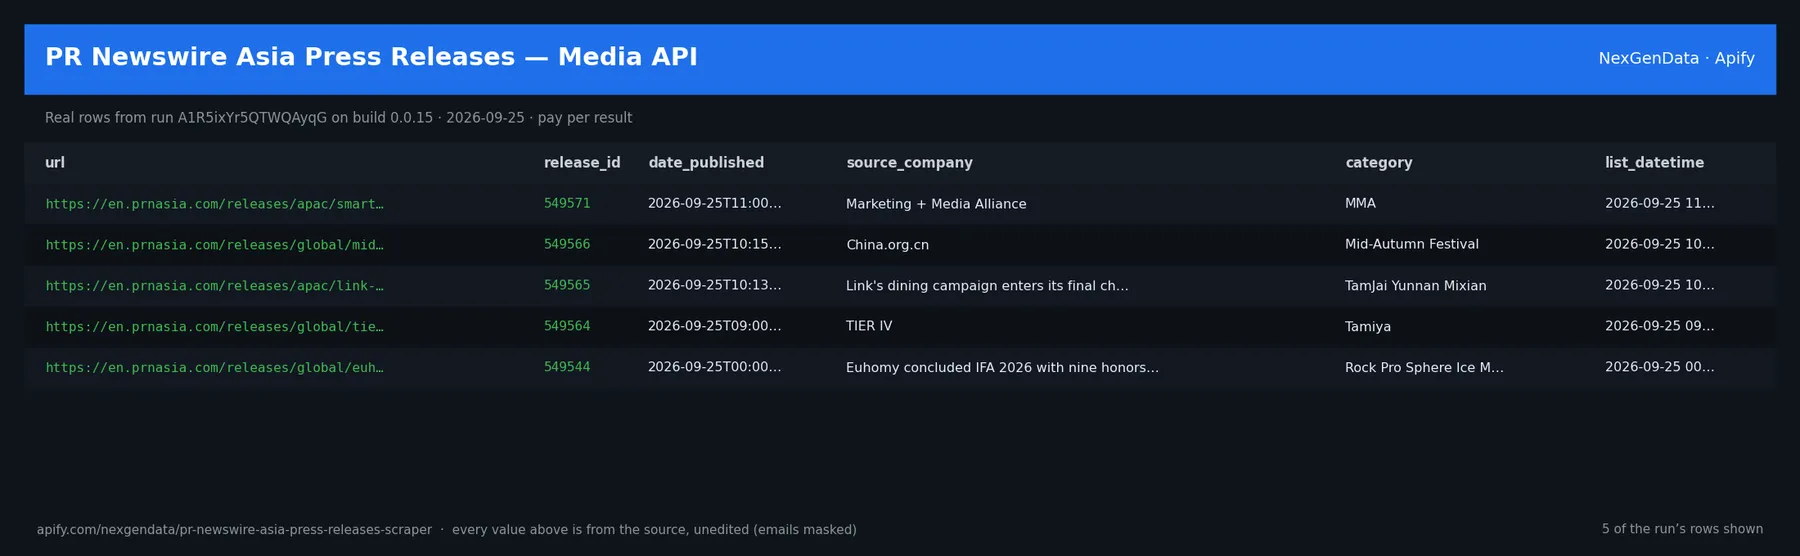The height and width of the screenshot is (556, 1800).
Task: Click release ID 549566
Action: point(567,244)
